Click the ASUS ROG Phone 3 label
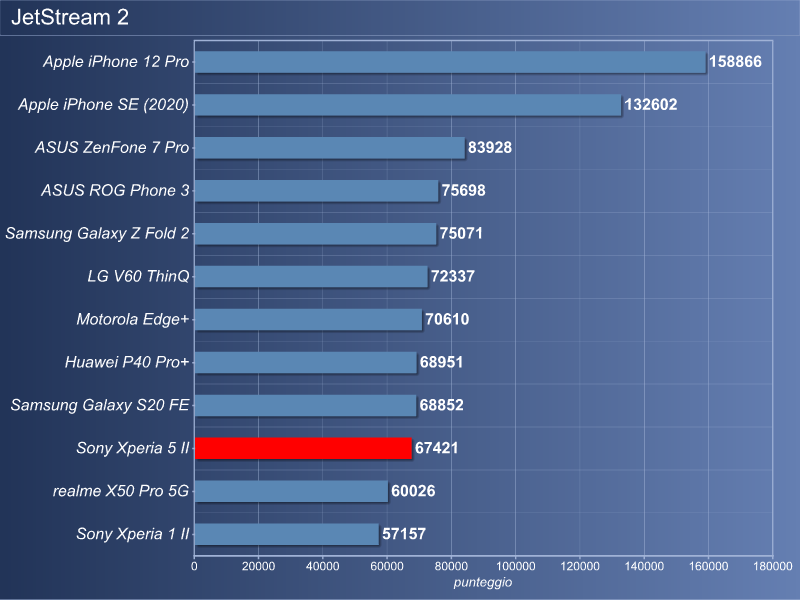Image resolution: width=800 pixels, height=600 pixels. 115,190
